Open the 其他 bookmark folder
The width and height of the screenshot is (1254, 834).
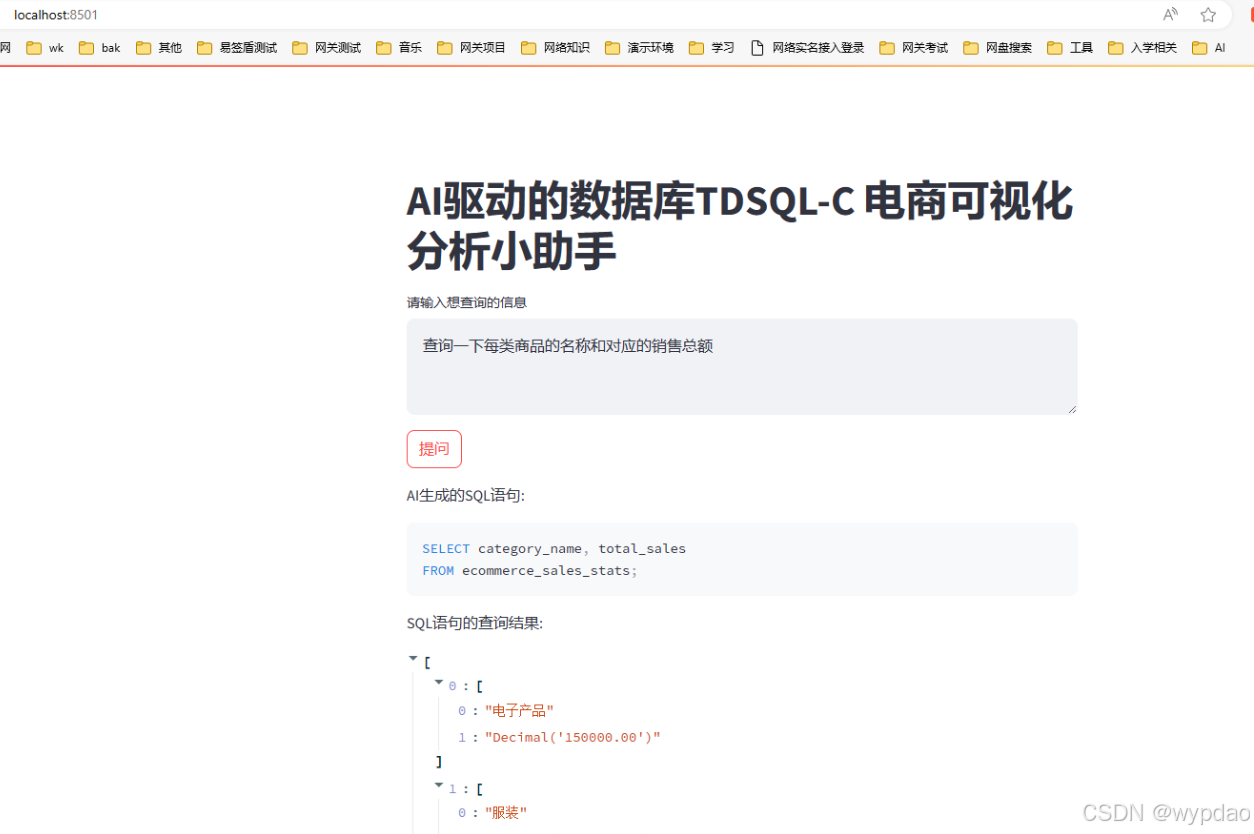tap(159, 47)
